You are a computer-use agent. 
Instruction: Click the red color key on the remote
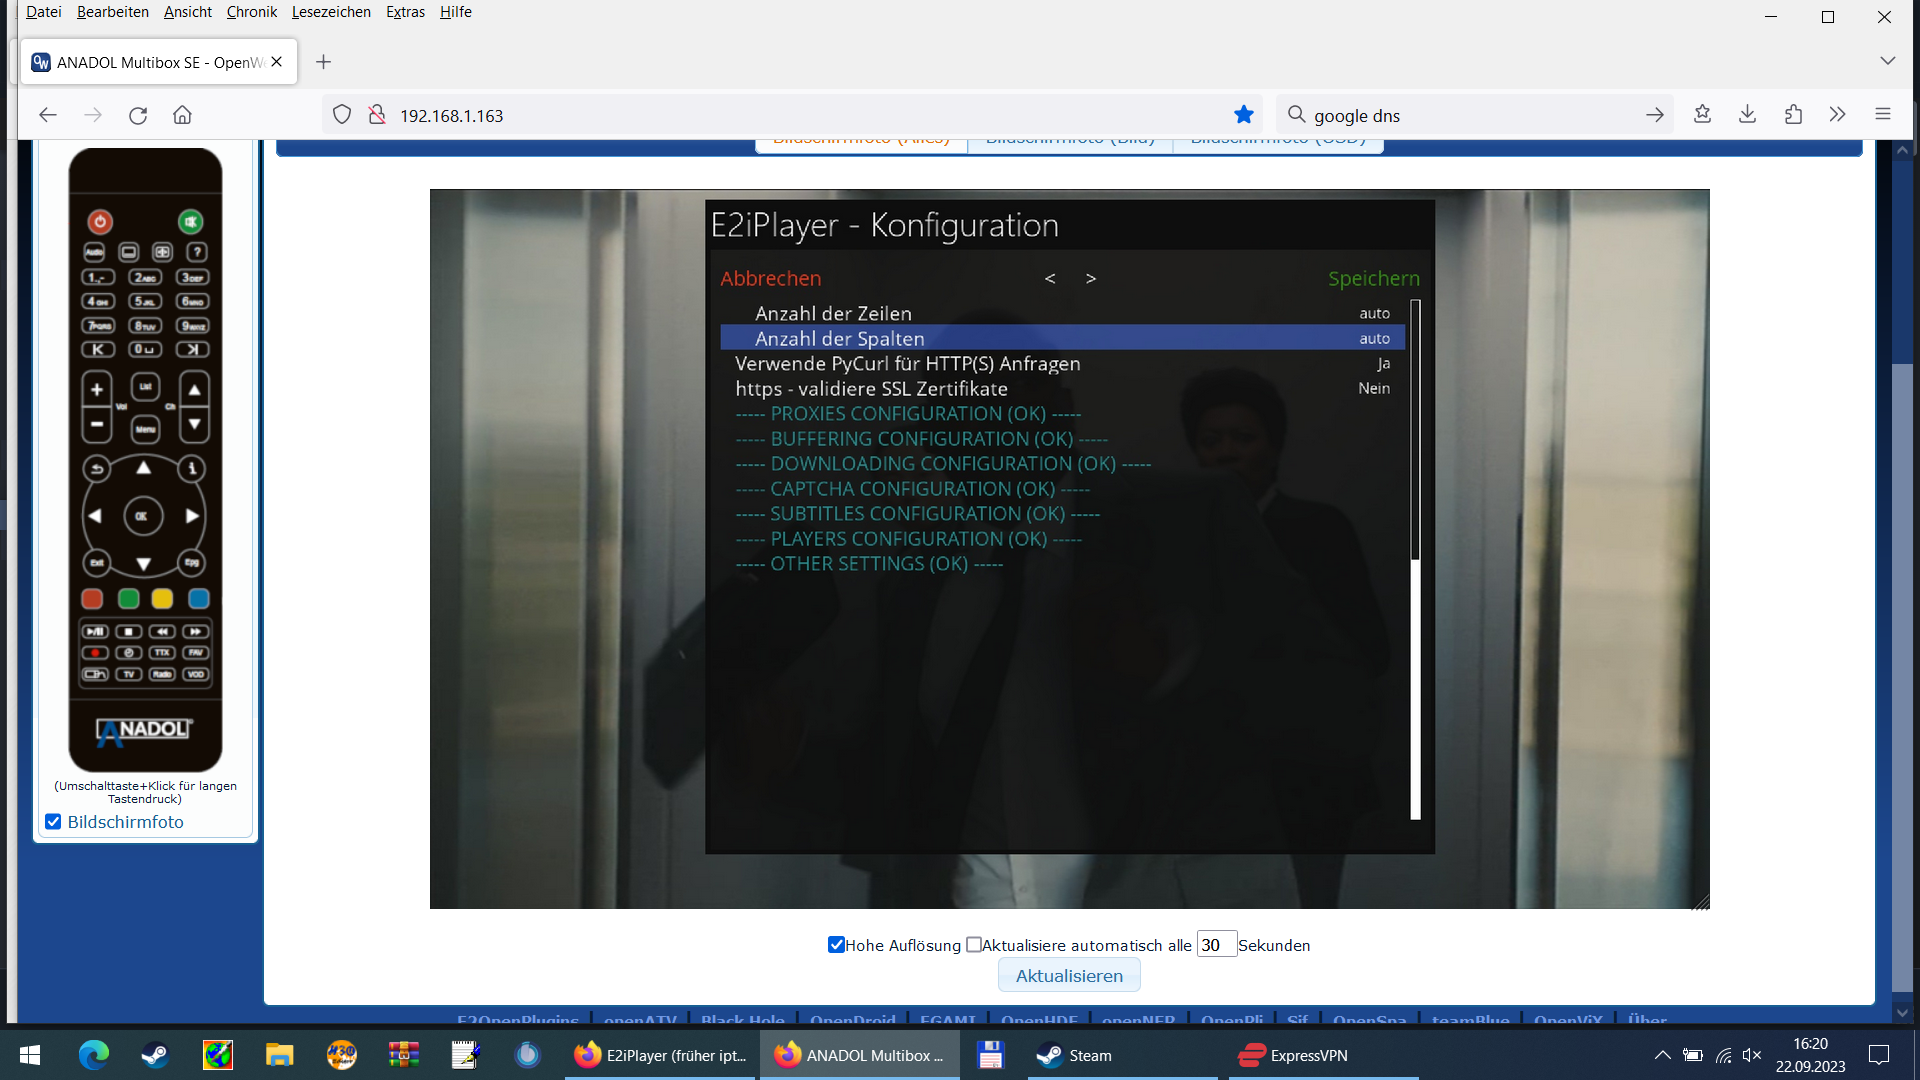(92, 599)
